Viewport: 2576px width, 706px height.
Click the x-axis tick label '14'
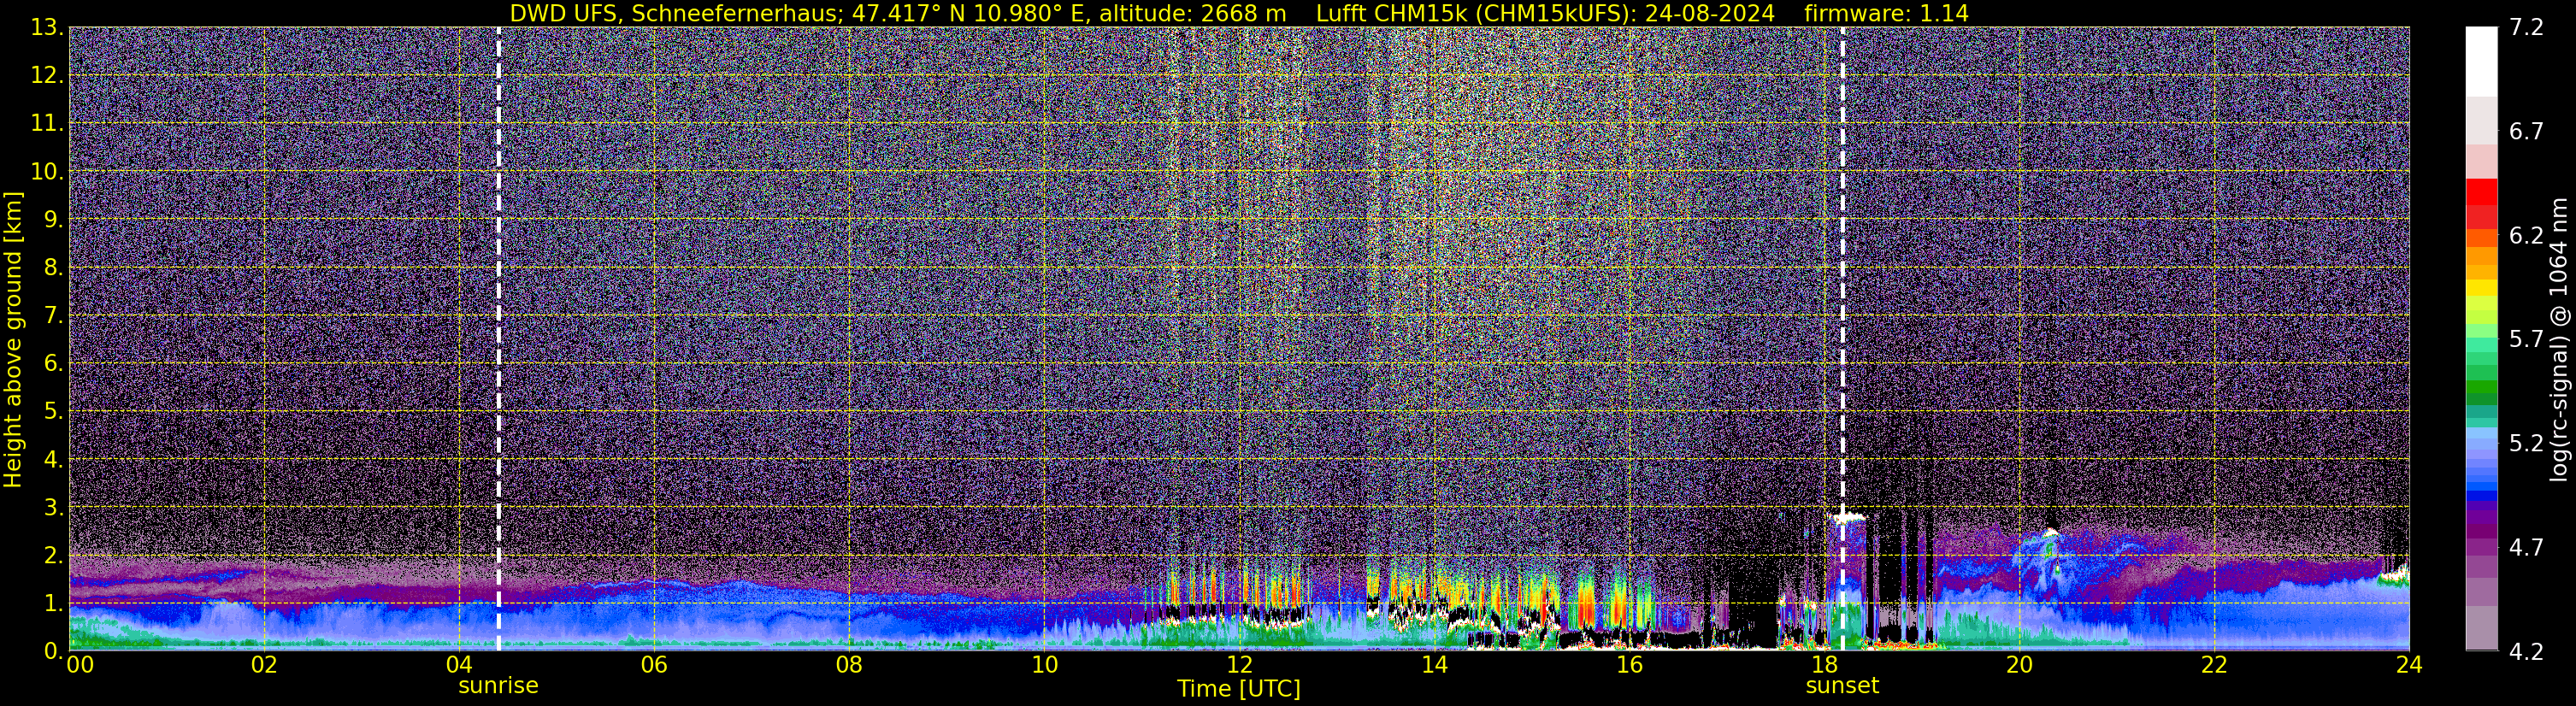coord(1434,666)
